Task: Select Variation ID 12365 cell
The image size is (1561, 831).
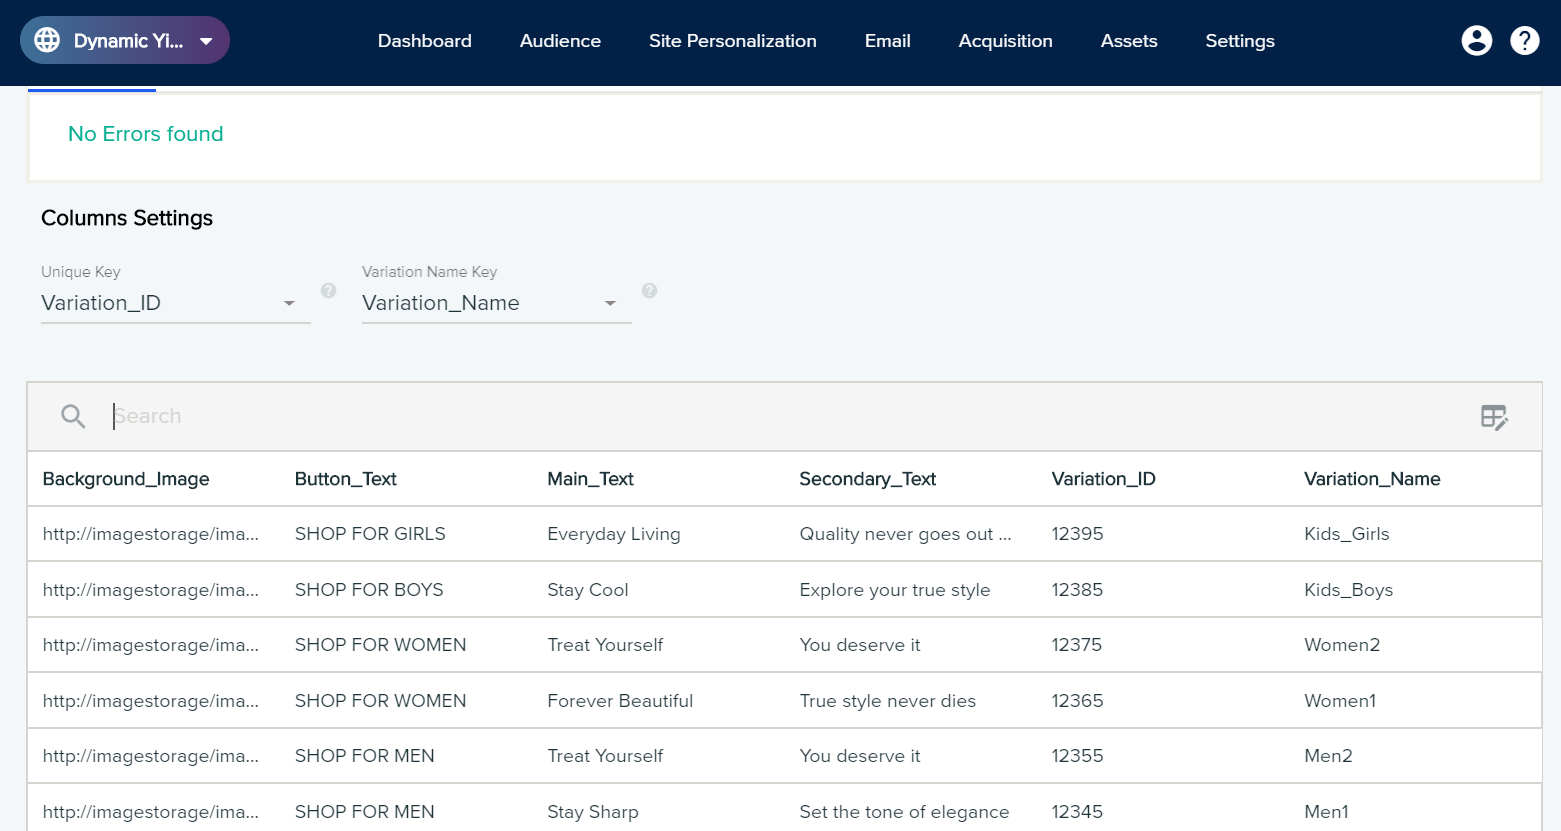Action: [1078, 701]
